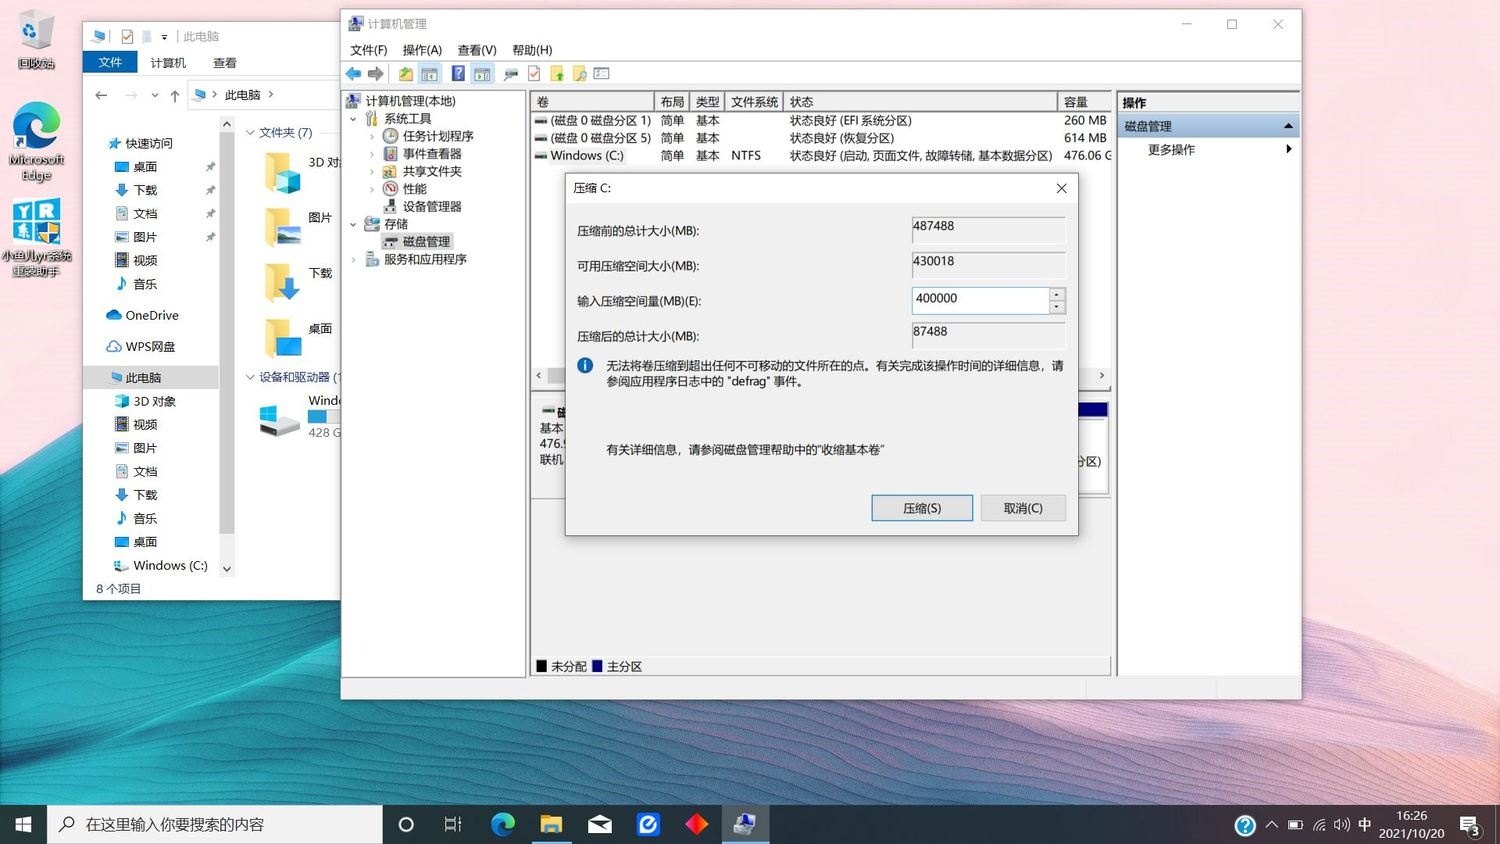
Task: Click the properties checkmark icon in Explorer title bar
Action: pos(127,37)
